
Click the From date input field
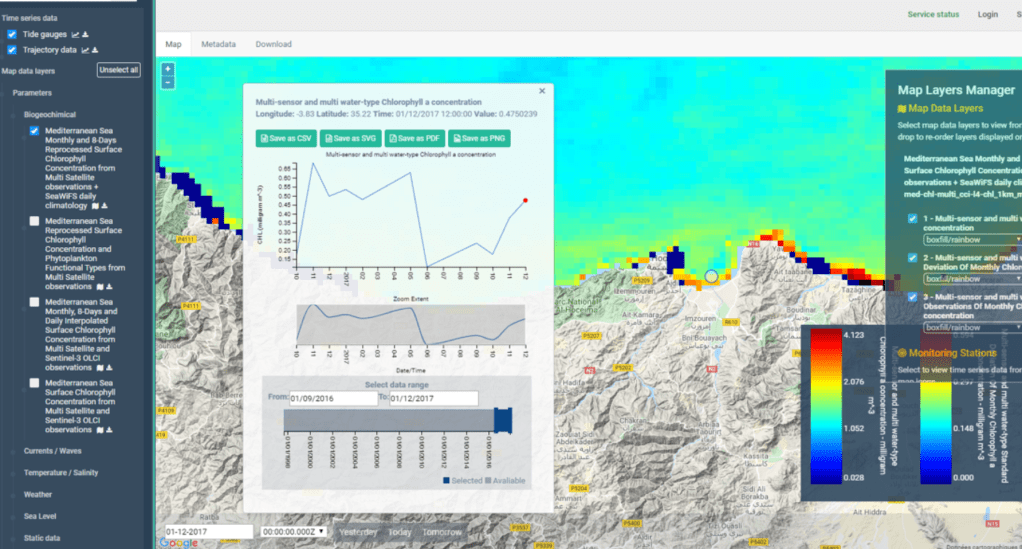(333, 398)
